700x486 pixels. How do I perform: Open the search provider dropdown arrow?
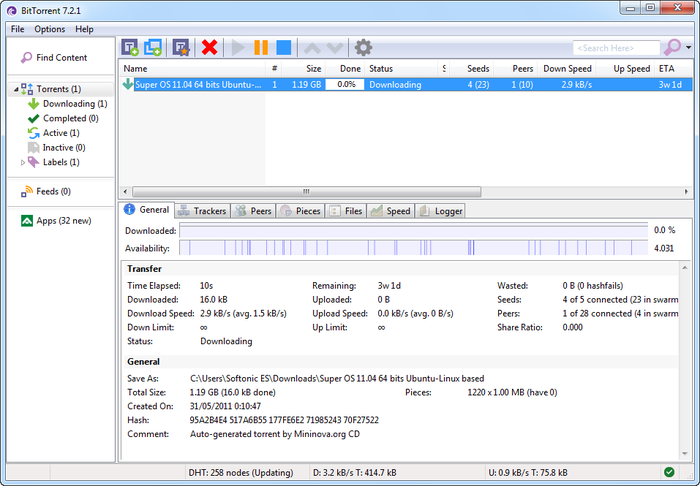689,47
